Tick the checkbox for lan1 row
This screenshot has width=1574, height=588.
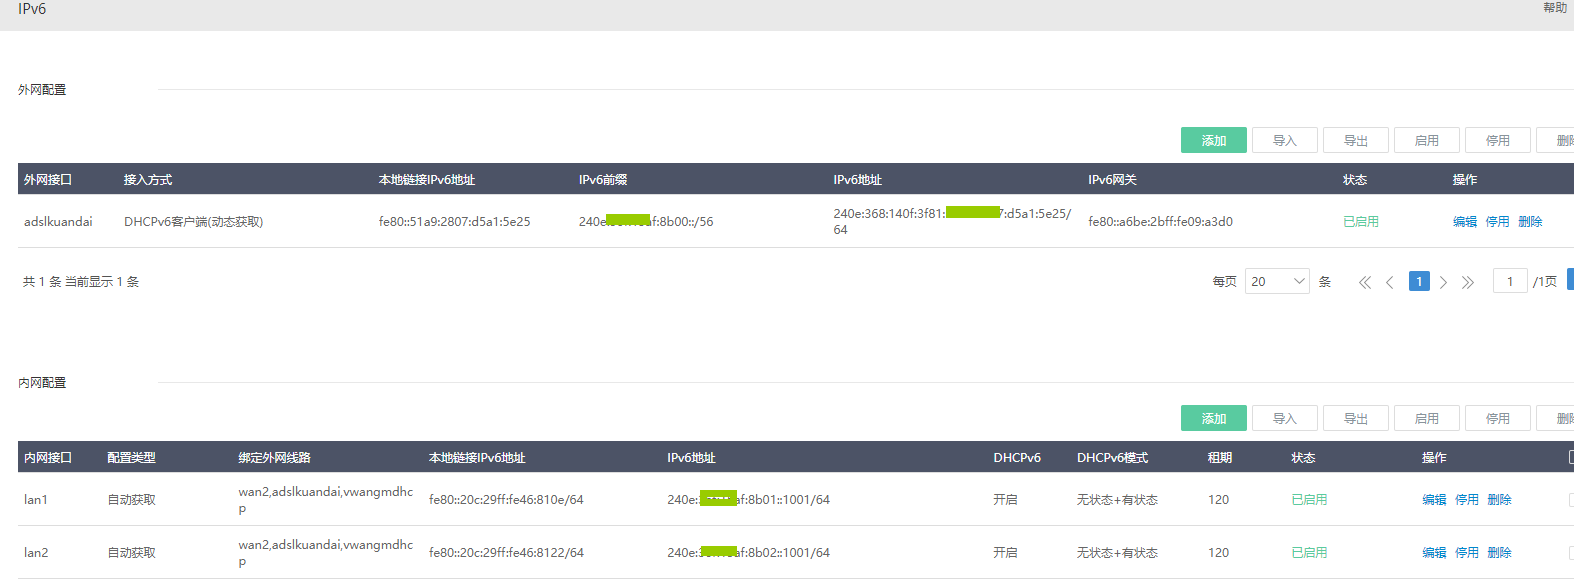[1571, 499]
